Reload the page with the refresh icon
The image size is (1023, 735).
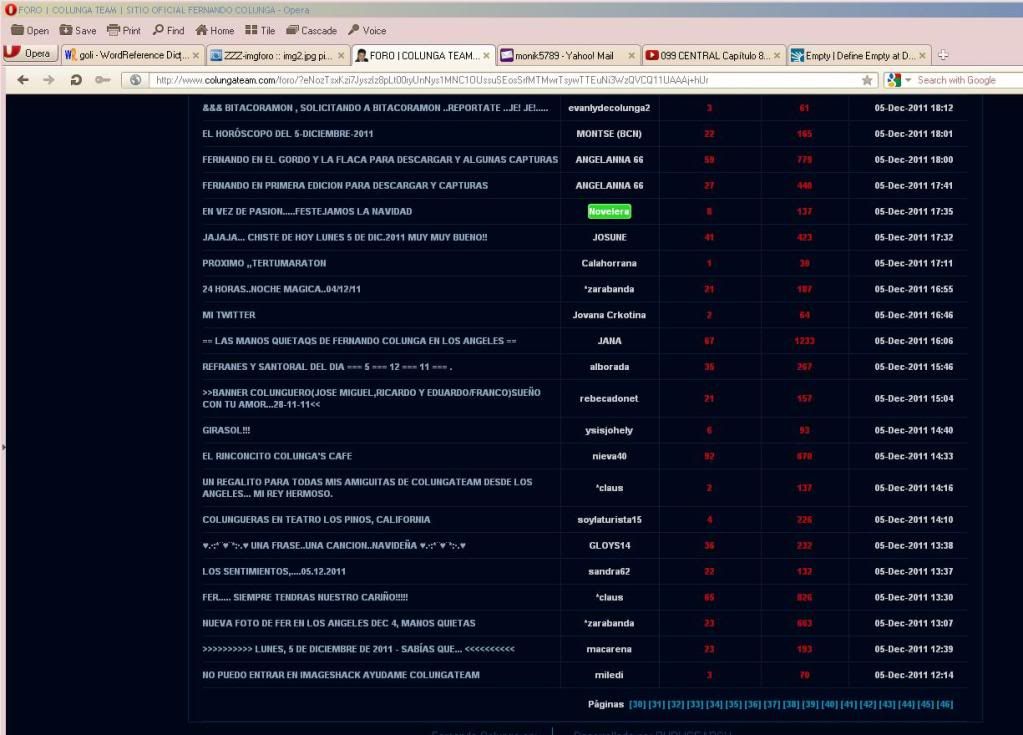[76, 80]
